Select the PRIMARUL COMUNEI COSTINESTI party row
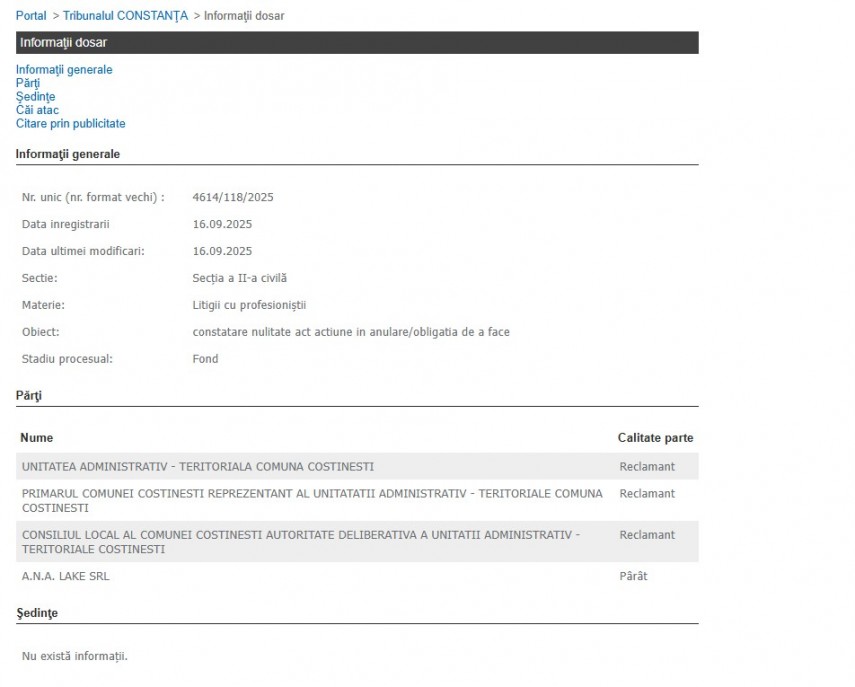 [357, 501]
